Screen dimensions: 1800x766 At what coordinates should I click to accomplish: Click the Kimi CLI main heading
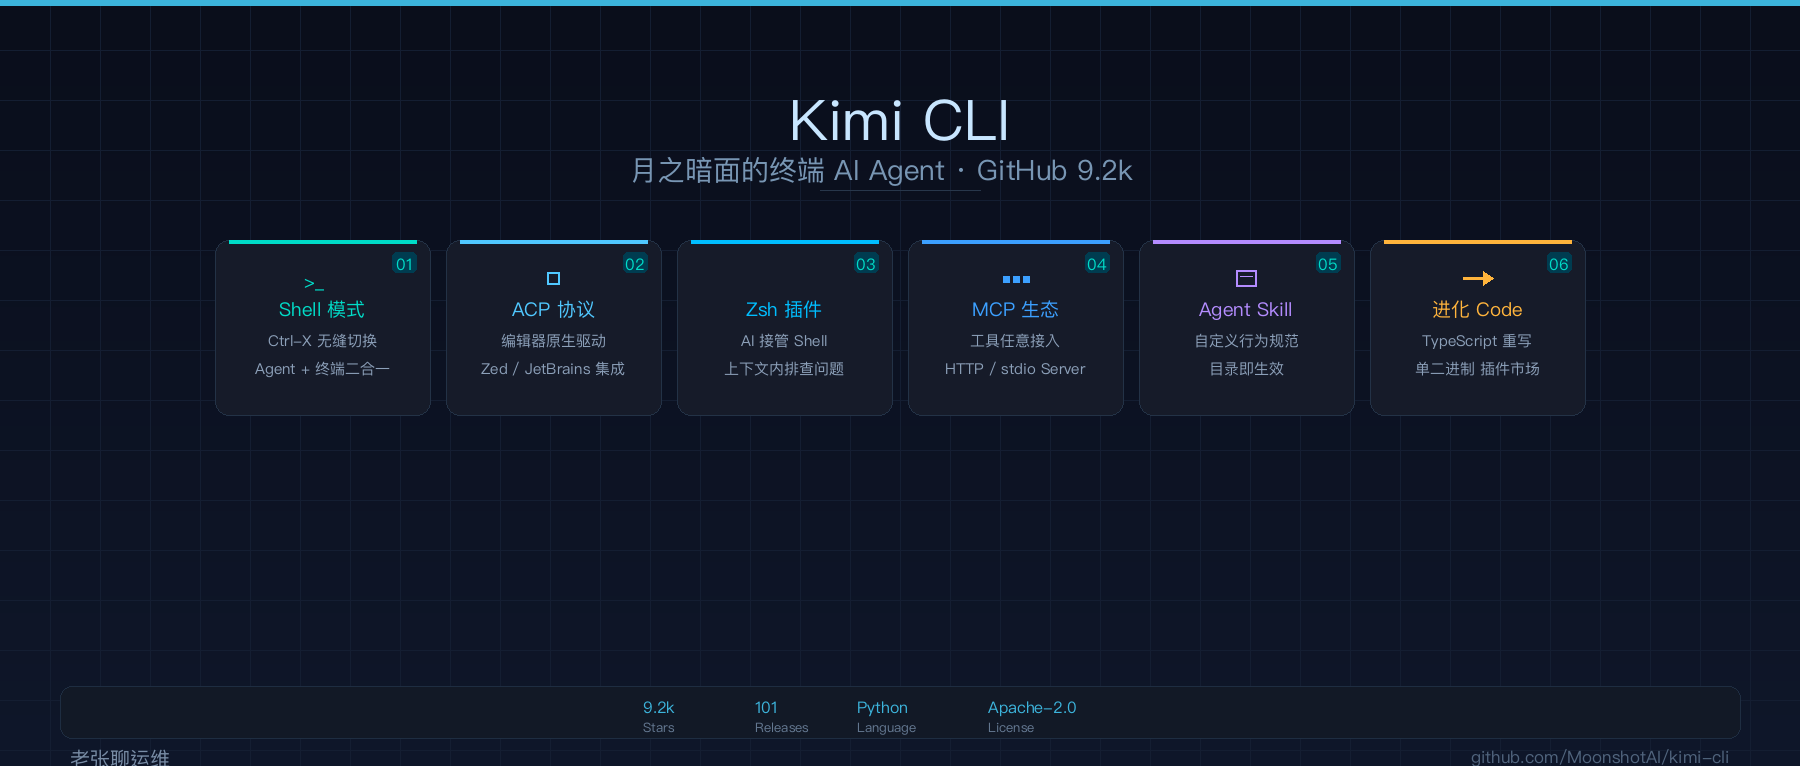tap(900, 121)
